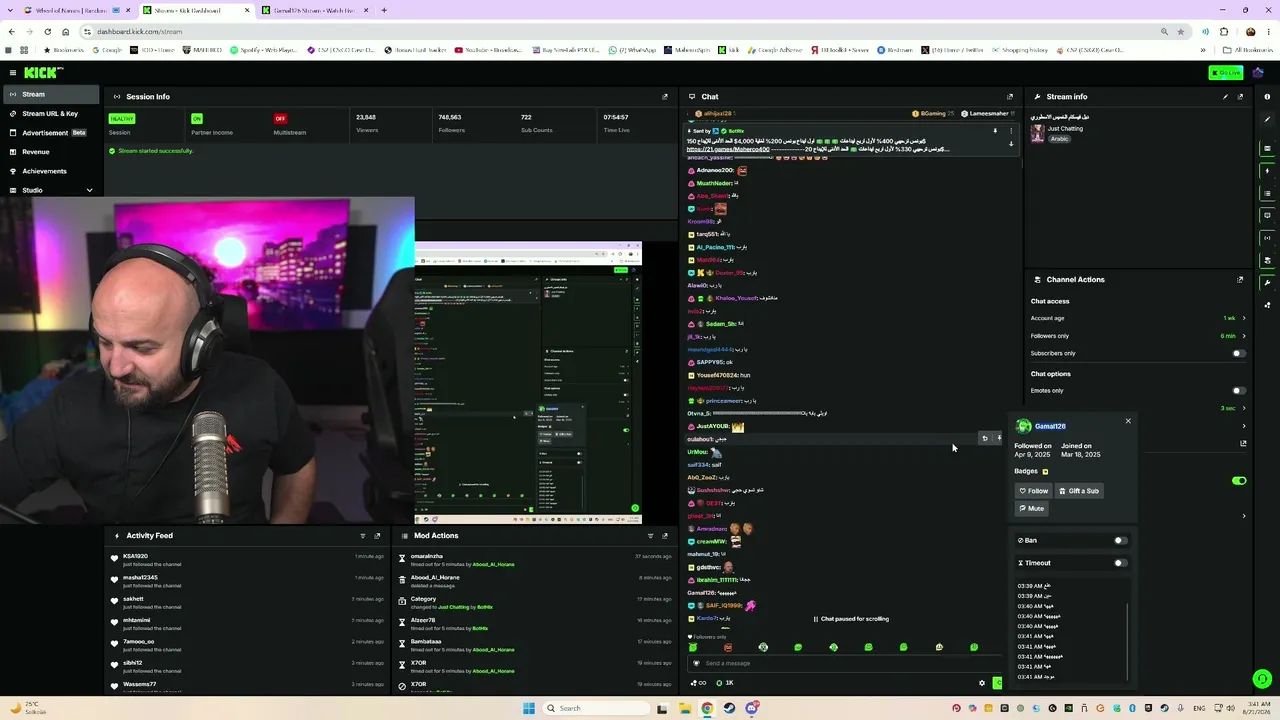1280x720 pixels.
Task: Pop out the Session Info panel
Action: click(x=665, y=97)
